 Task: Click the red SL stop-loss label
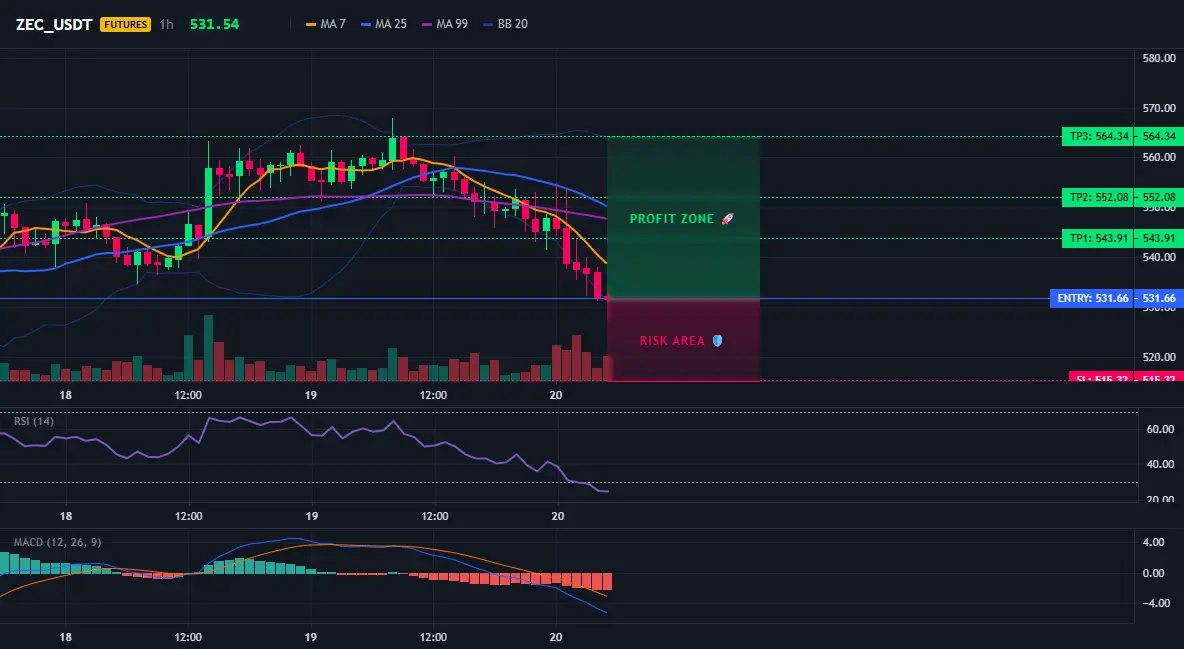[1102, 377]
